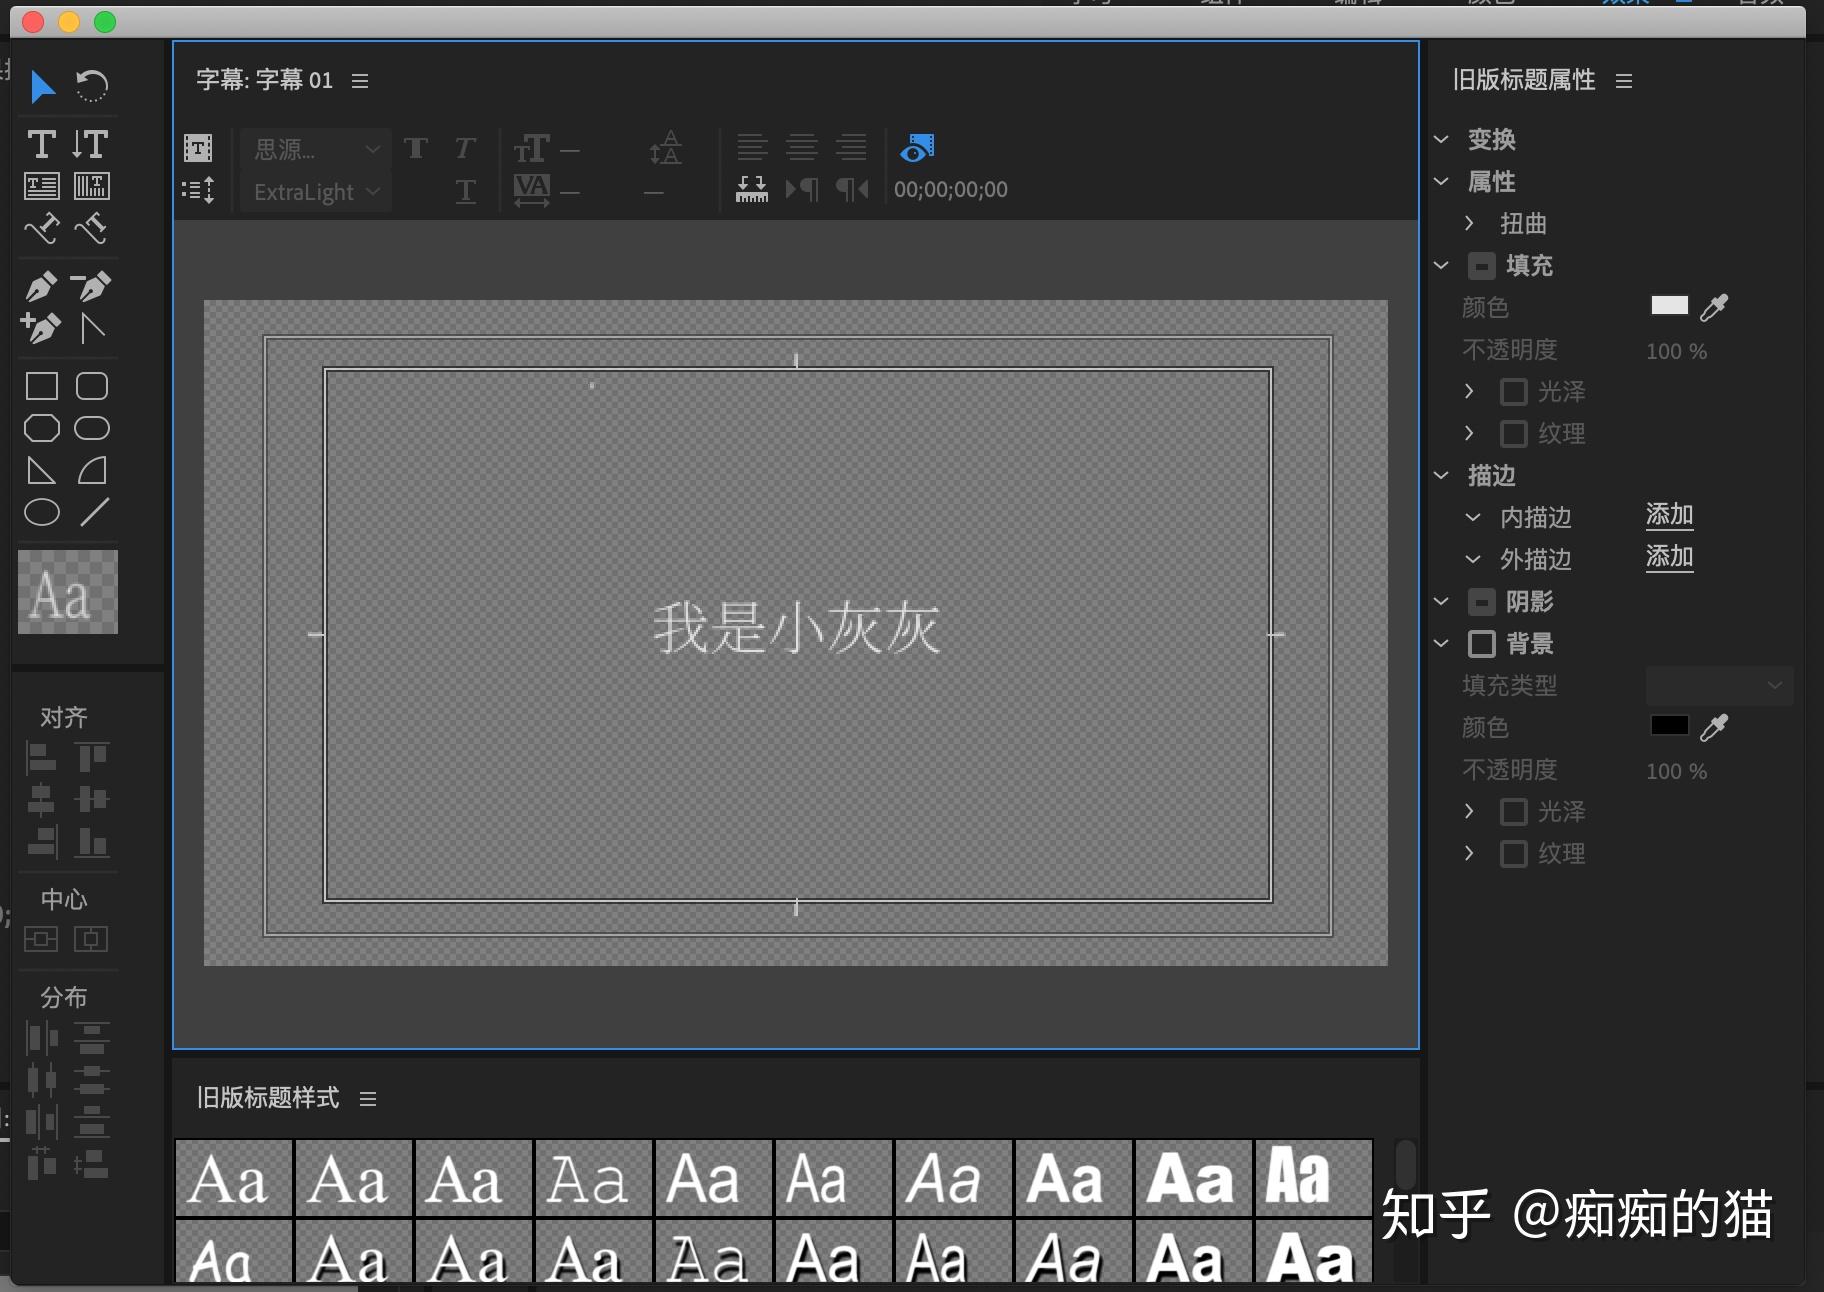
Task: Click 添加 next to 内描边
Action: [1670, 515]
